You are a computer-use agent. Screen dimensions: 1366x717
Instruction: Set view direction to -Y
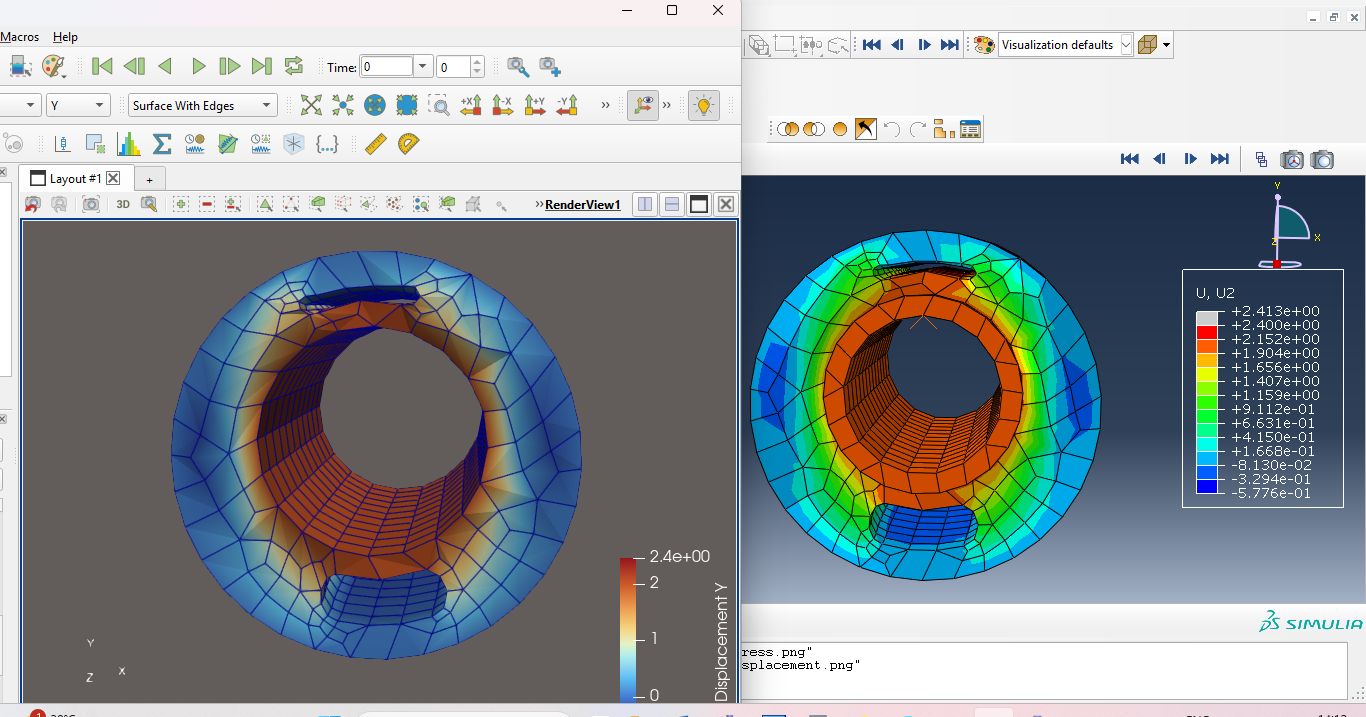[567, 105]
